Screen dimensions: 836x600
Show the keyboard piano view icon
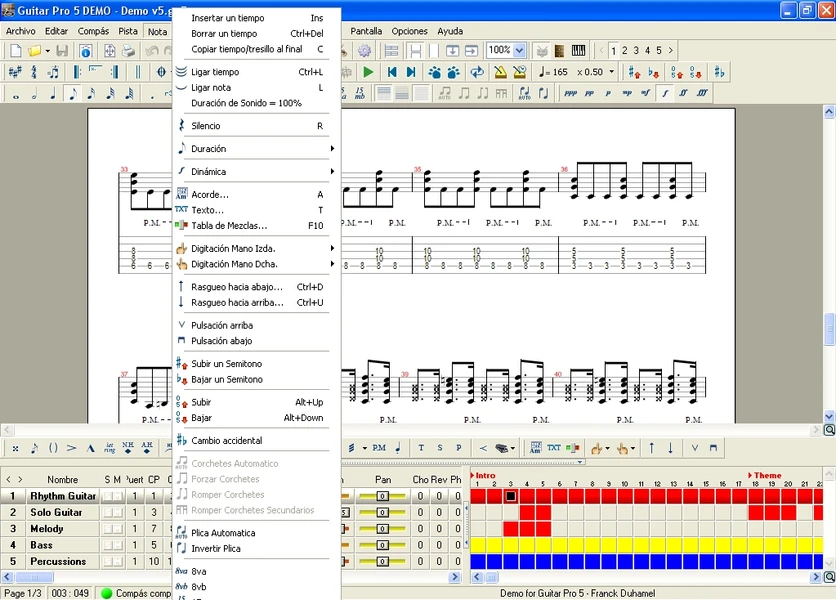click(x=578, y=51)
